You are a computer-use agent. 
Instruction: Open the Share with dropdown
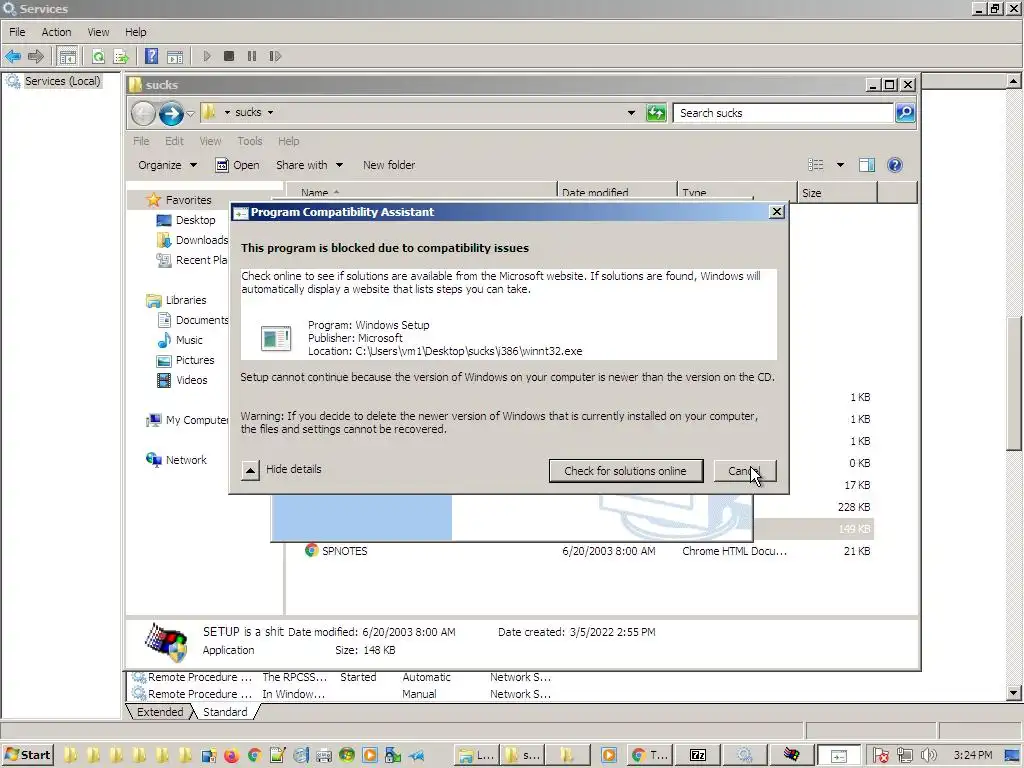309,165
